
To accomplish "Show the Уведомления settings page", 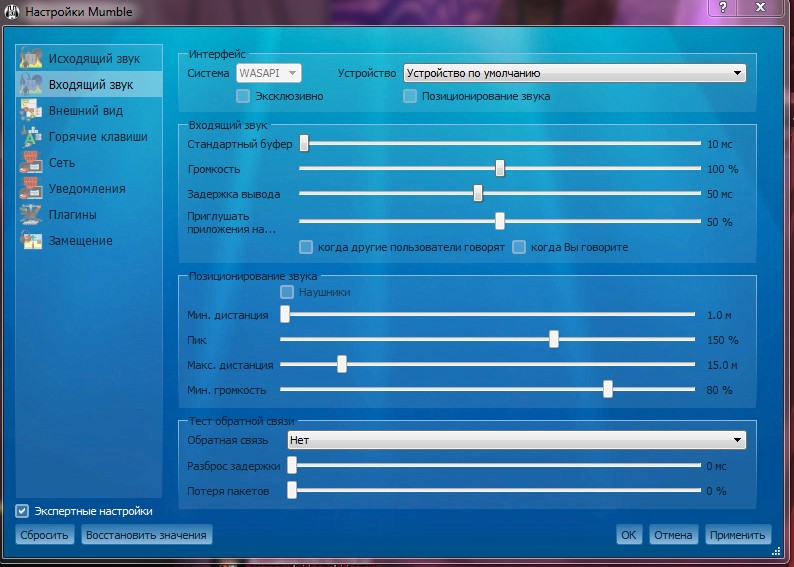I will [87, 189].
